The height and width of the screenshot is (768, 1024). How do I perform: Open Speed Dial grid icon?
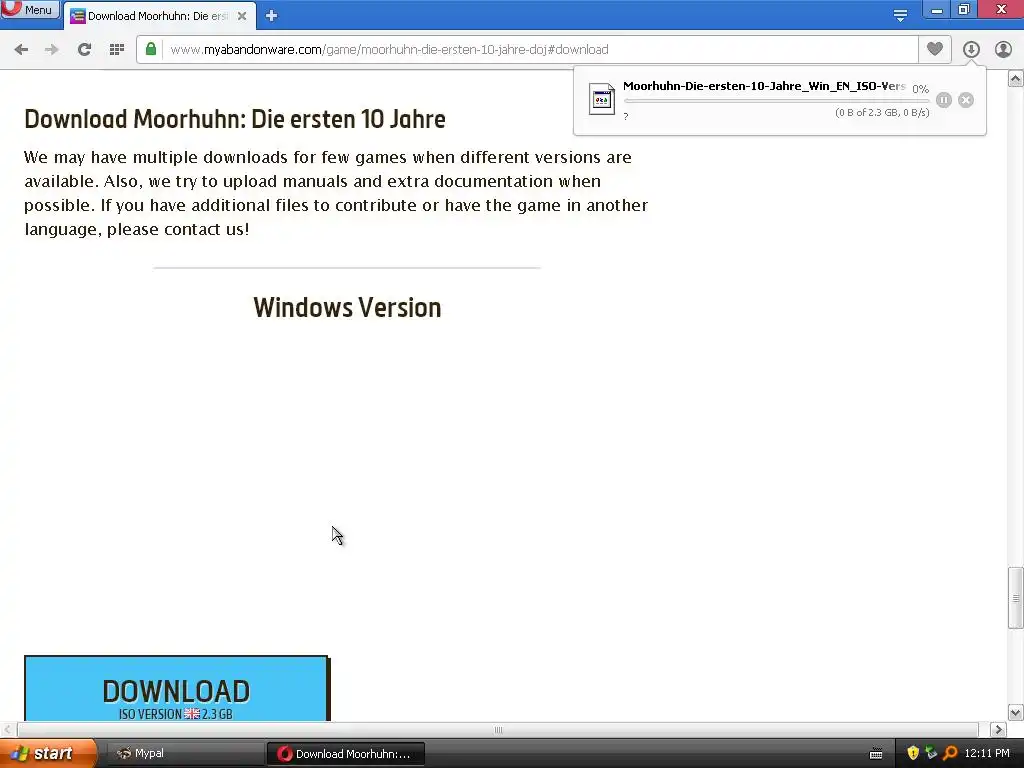(117, 50)
